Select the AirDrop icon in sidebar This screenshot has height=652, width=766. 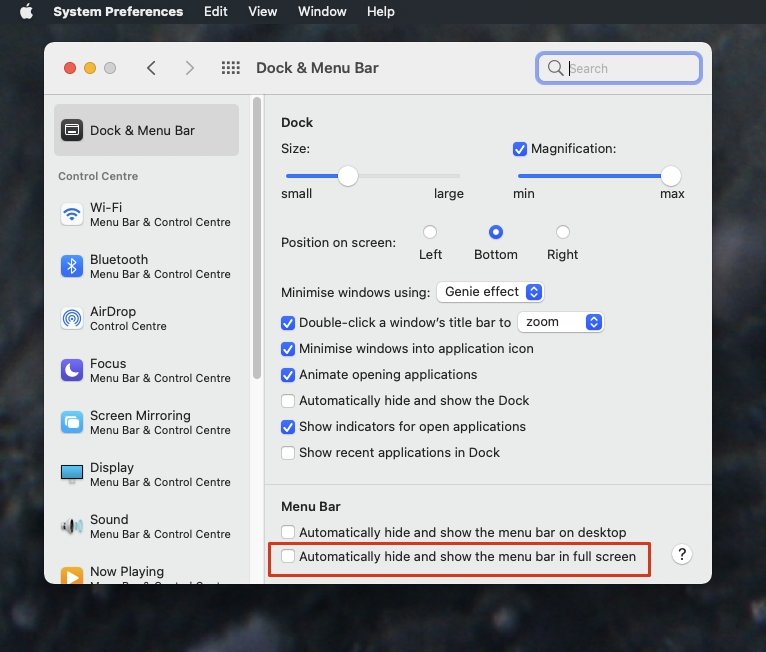[x=72, y=318]
